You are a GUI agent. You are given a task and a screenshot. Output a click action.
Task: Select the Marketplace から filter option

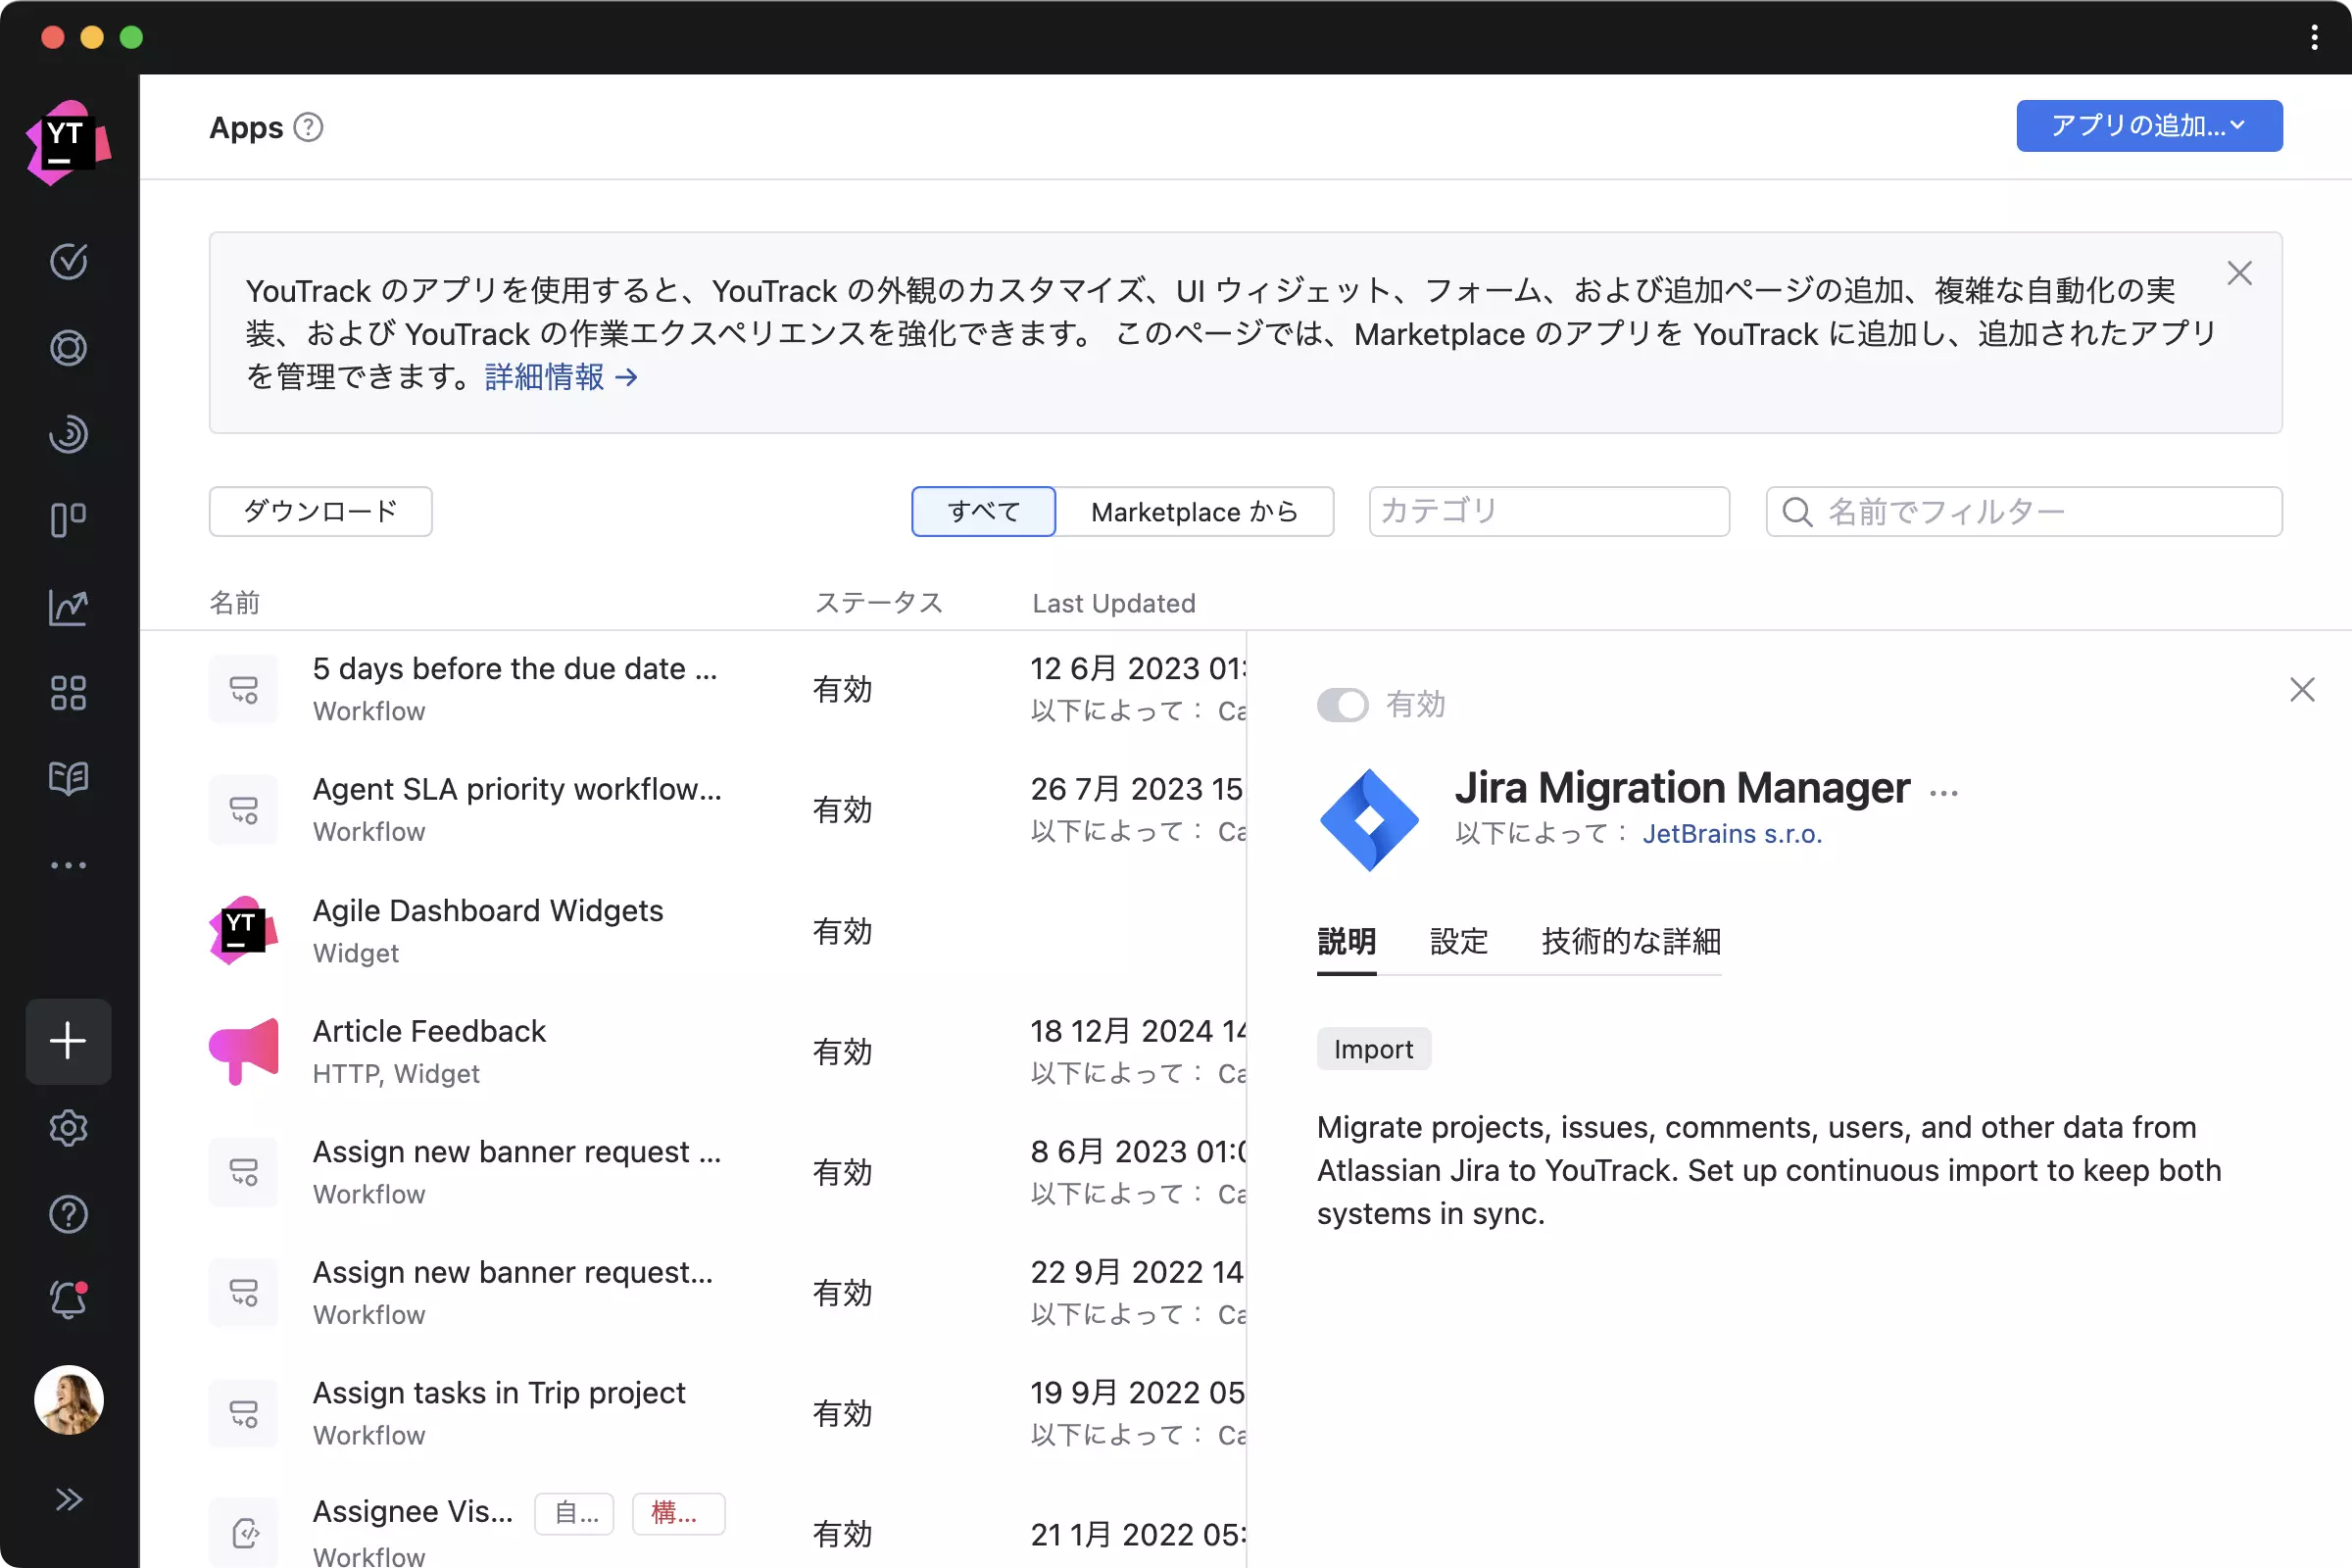[1194, 512]
